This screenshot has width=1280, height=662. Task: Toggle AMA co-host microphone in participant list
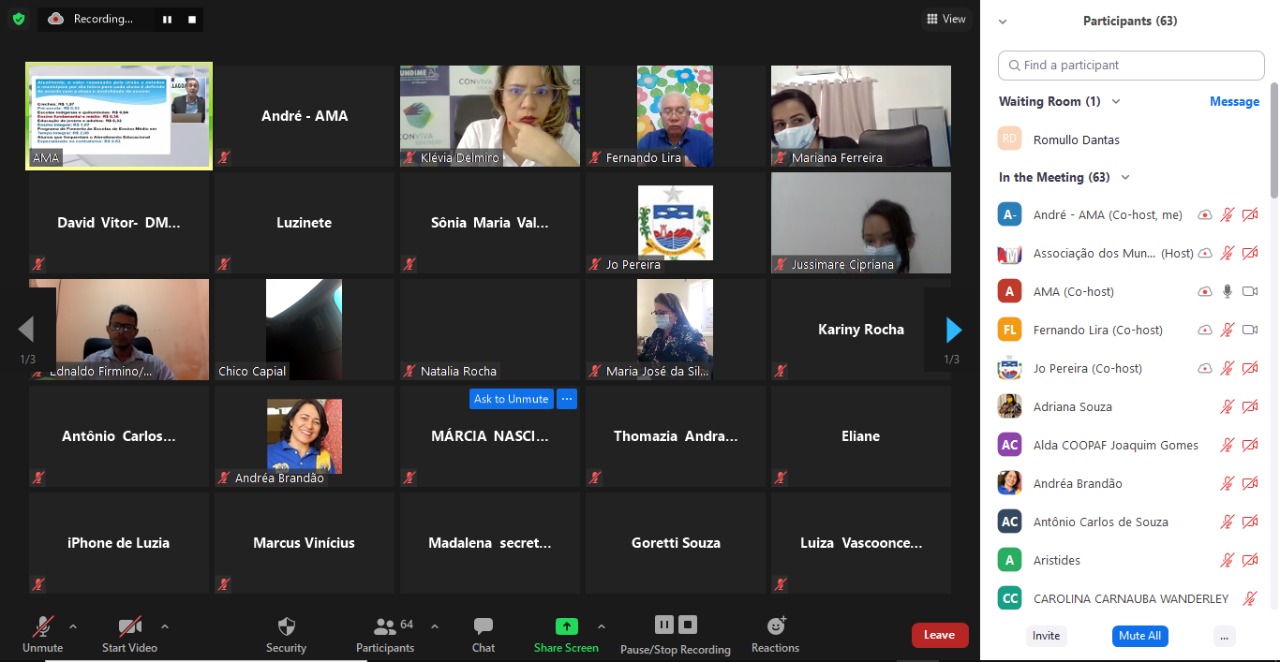point(1227,291)
